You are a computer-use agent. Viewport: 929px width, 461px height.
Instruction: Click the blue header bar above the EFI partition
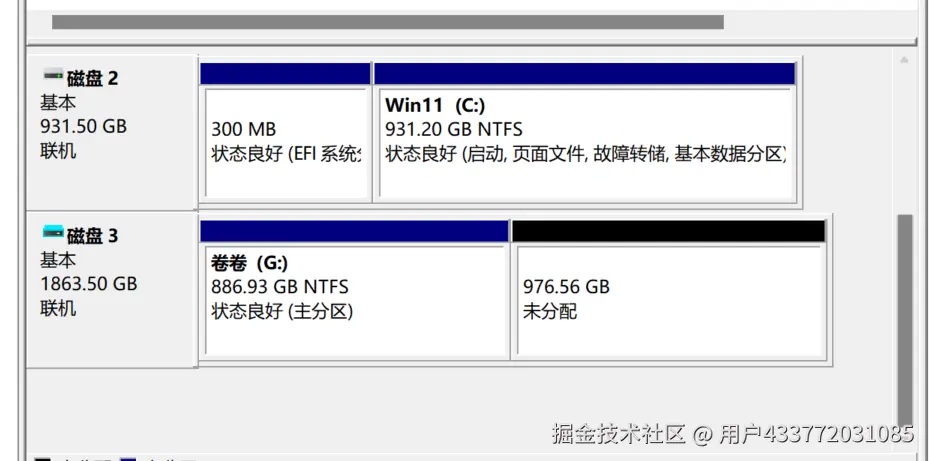click(286, 74)
